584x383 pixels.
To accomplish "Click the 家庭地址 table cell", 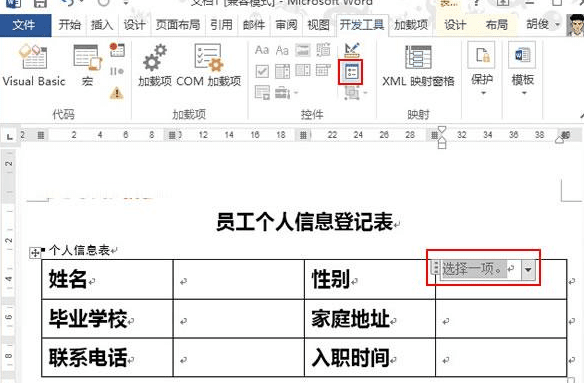I will pyautogui.click(x=370, y=319).
